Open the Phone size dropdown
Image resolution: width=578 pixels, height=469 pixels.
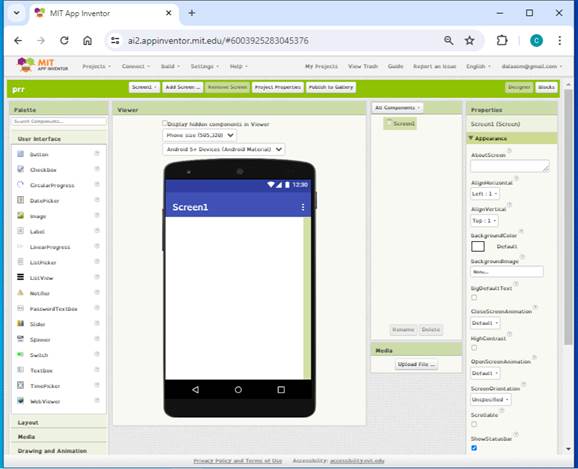pos(199,135)
